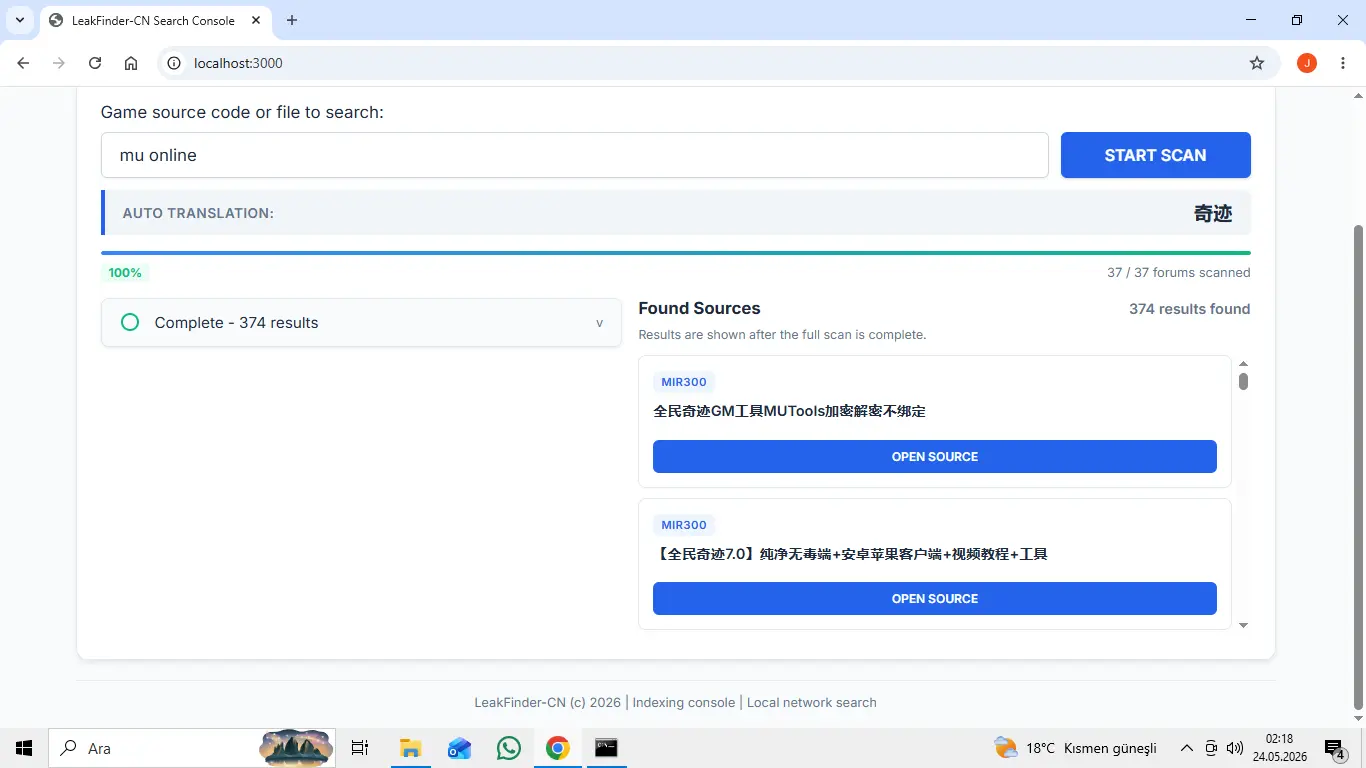Click the 374 results found count
The height and width of the screenshot is (768, 1366).
click(1189, 309)
